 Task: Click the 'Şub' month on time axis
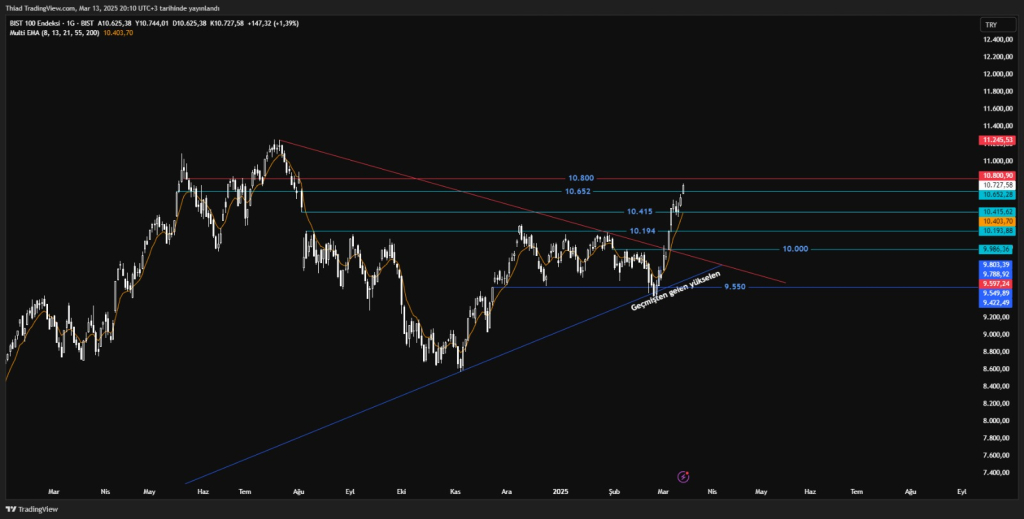click(613, 490)
